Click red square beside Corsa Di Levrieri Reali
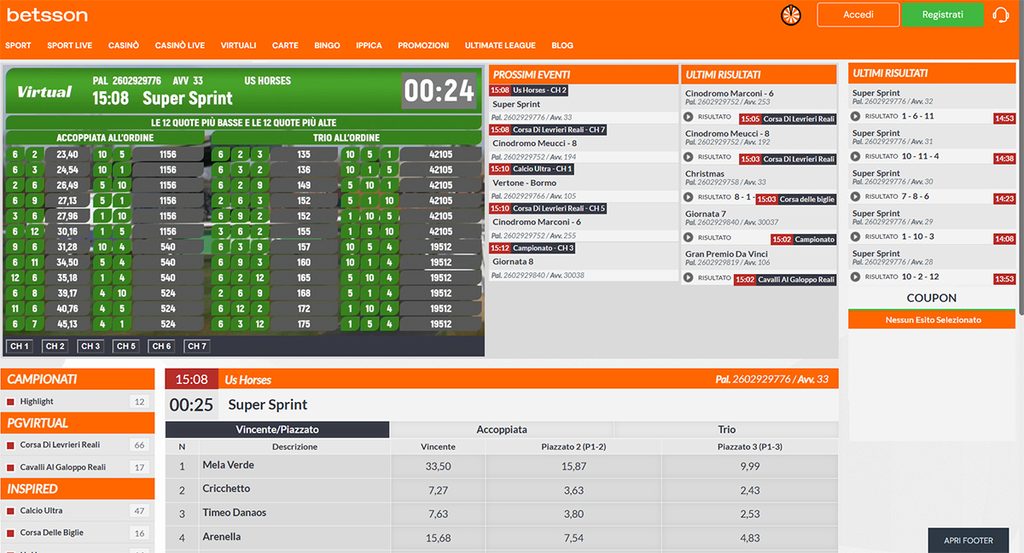 point(10,445)
